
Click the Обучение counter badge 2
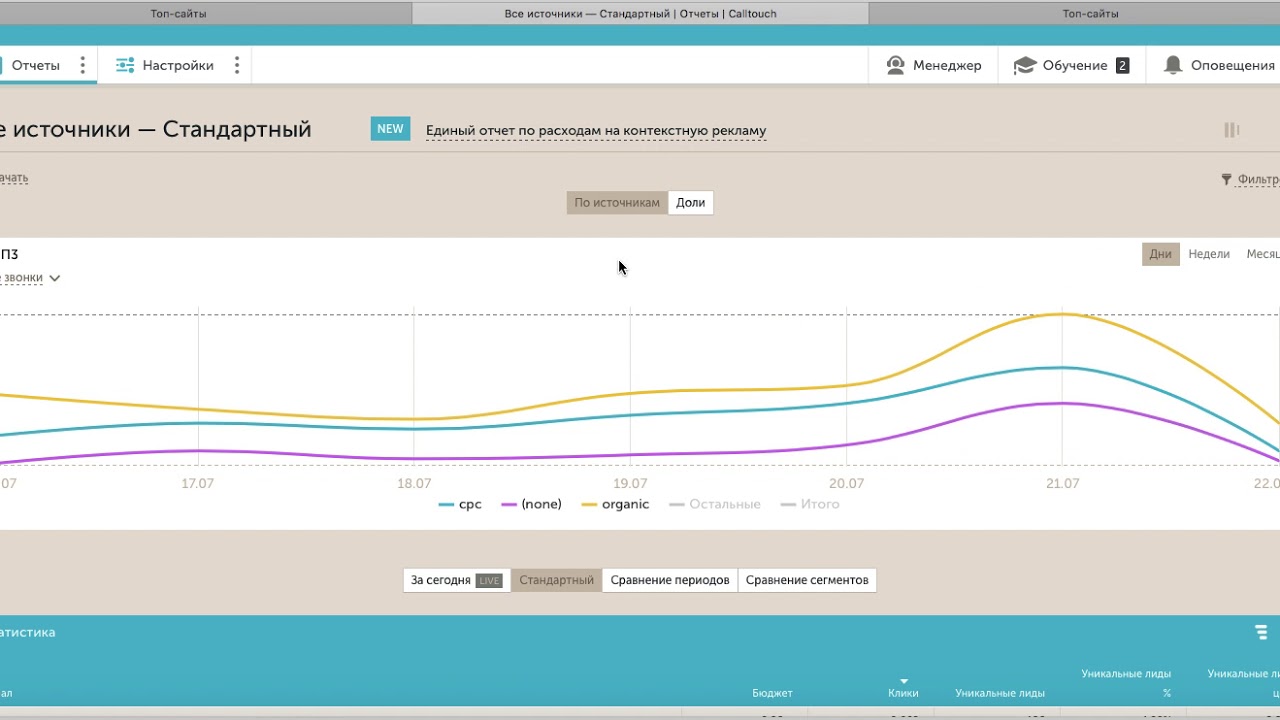[x=1122, y=66]
